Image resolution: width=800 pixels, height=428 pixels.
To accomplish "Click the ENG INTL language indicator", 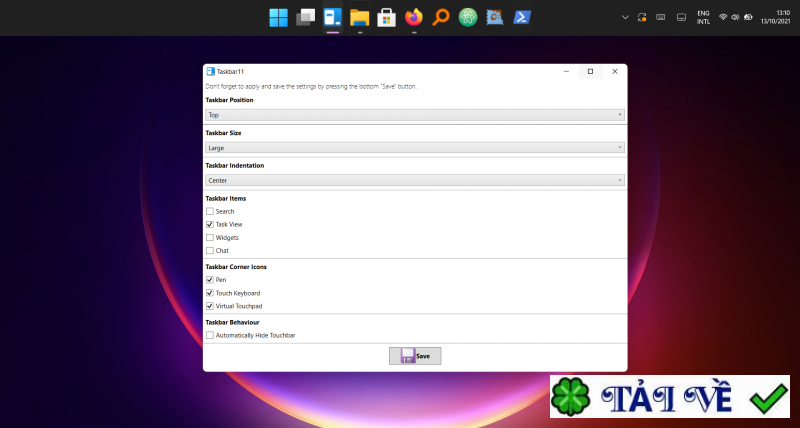I will 703,17.
